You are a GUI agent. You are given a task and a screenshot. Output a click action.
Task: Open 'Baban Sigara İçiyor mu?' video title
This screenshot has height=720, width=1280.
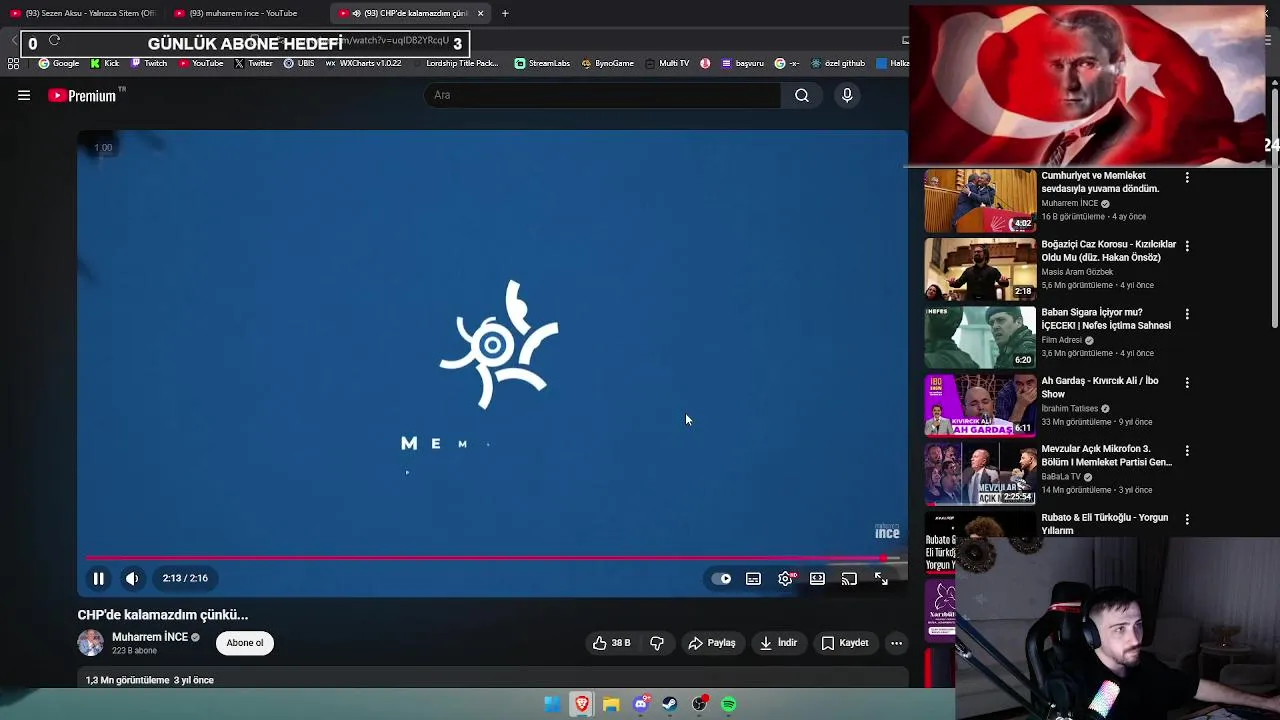(1106, 319)
